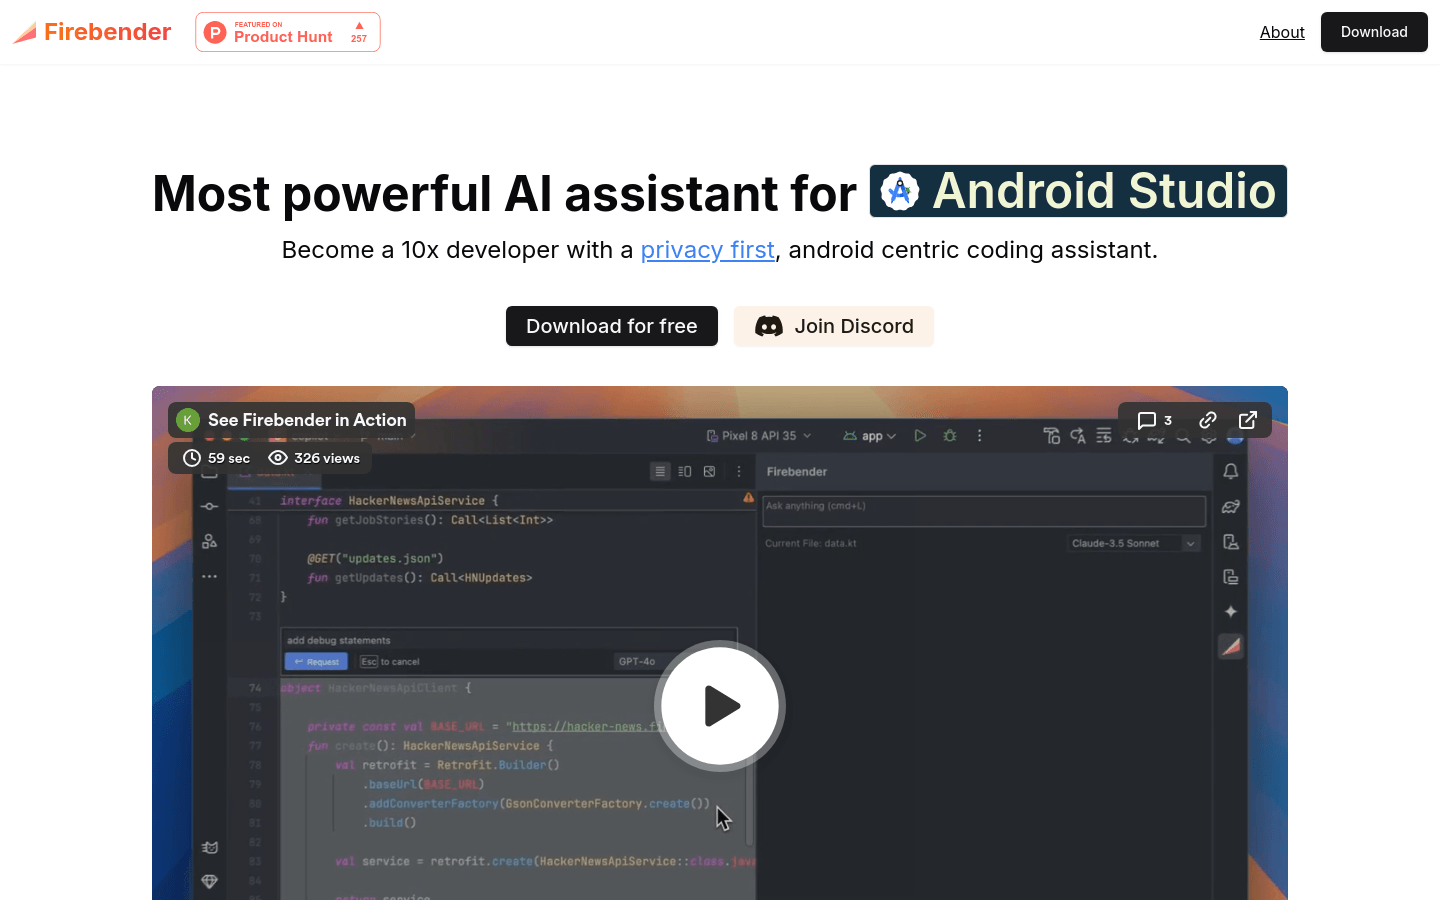Click the diamond gem icon in sidebar
Image resolution: width=1440 pixels, height=900 pixels.
209,882
